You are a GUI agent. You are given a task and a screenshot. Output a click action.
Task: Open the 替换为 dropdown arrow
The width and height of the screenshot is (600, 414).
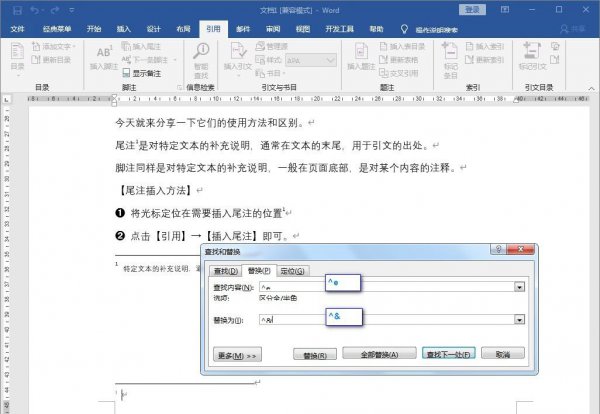(520, 320)
